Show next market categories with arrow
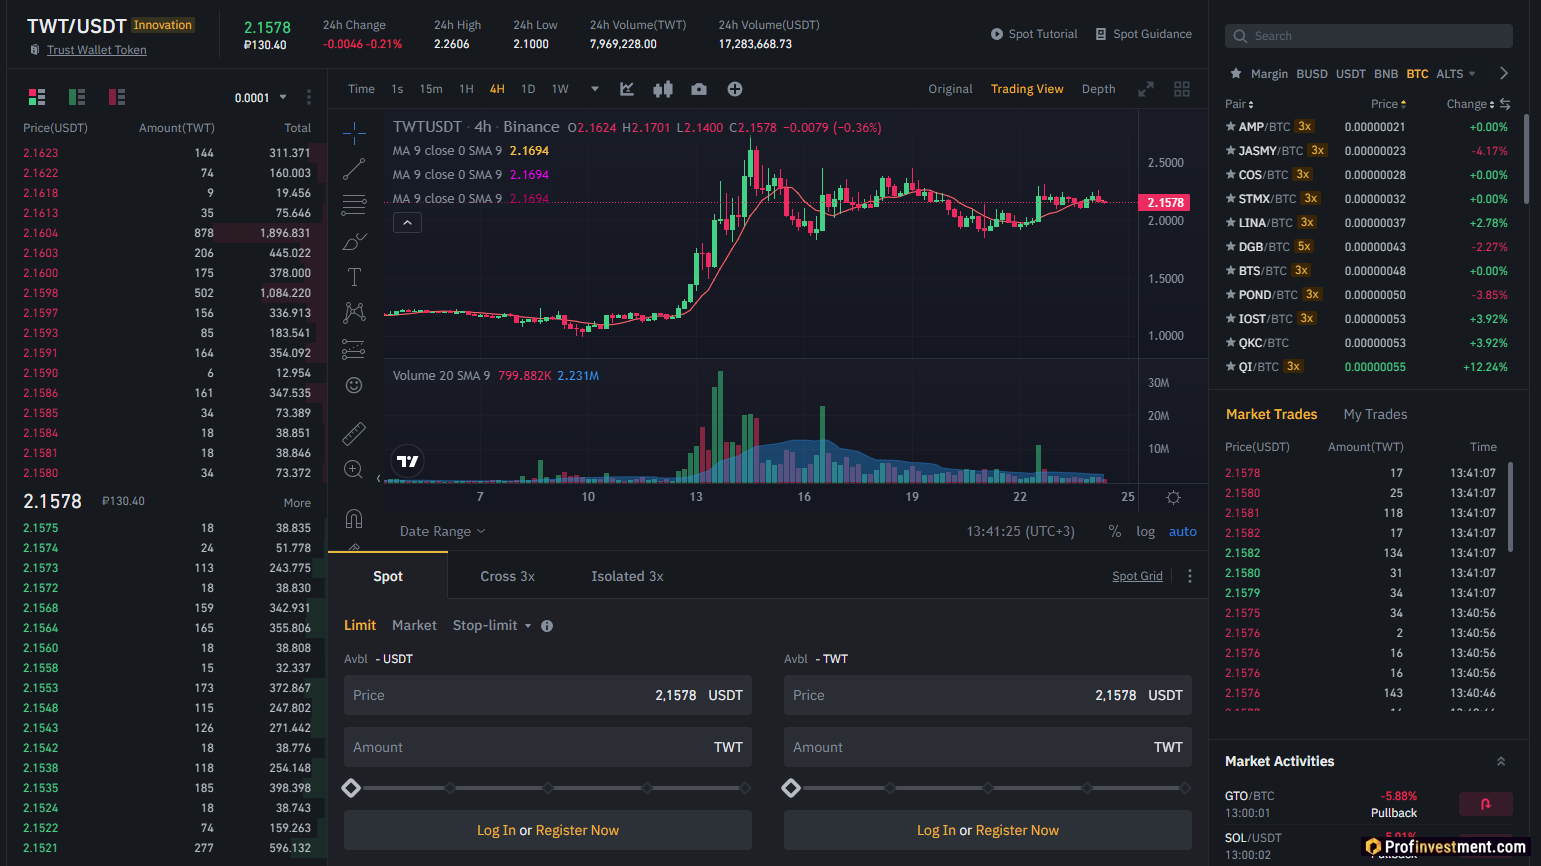This screenshot has height=866, width=1541. (x=1503, y=73)
